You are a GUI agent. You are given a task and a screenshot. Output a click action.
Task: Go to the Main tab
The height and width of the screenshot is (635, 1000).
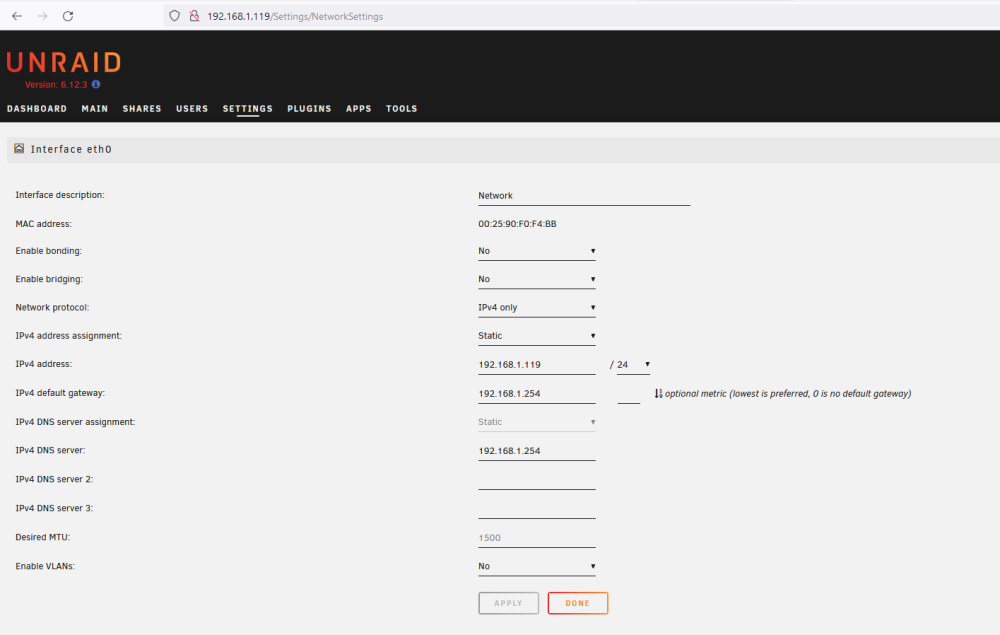click(x=94, y=109)
